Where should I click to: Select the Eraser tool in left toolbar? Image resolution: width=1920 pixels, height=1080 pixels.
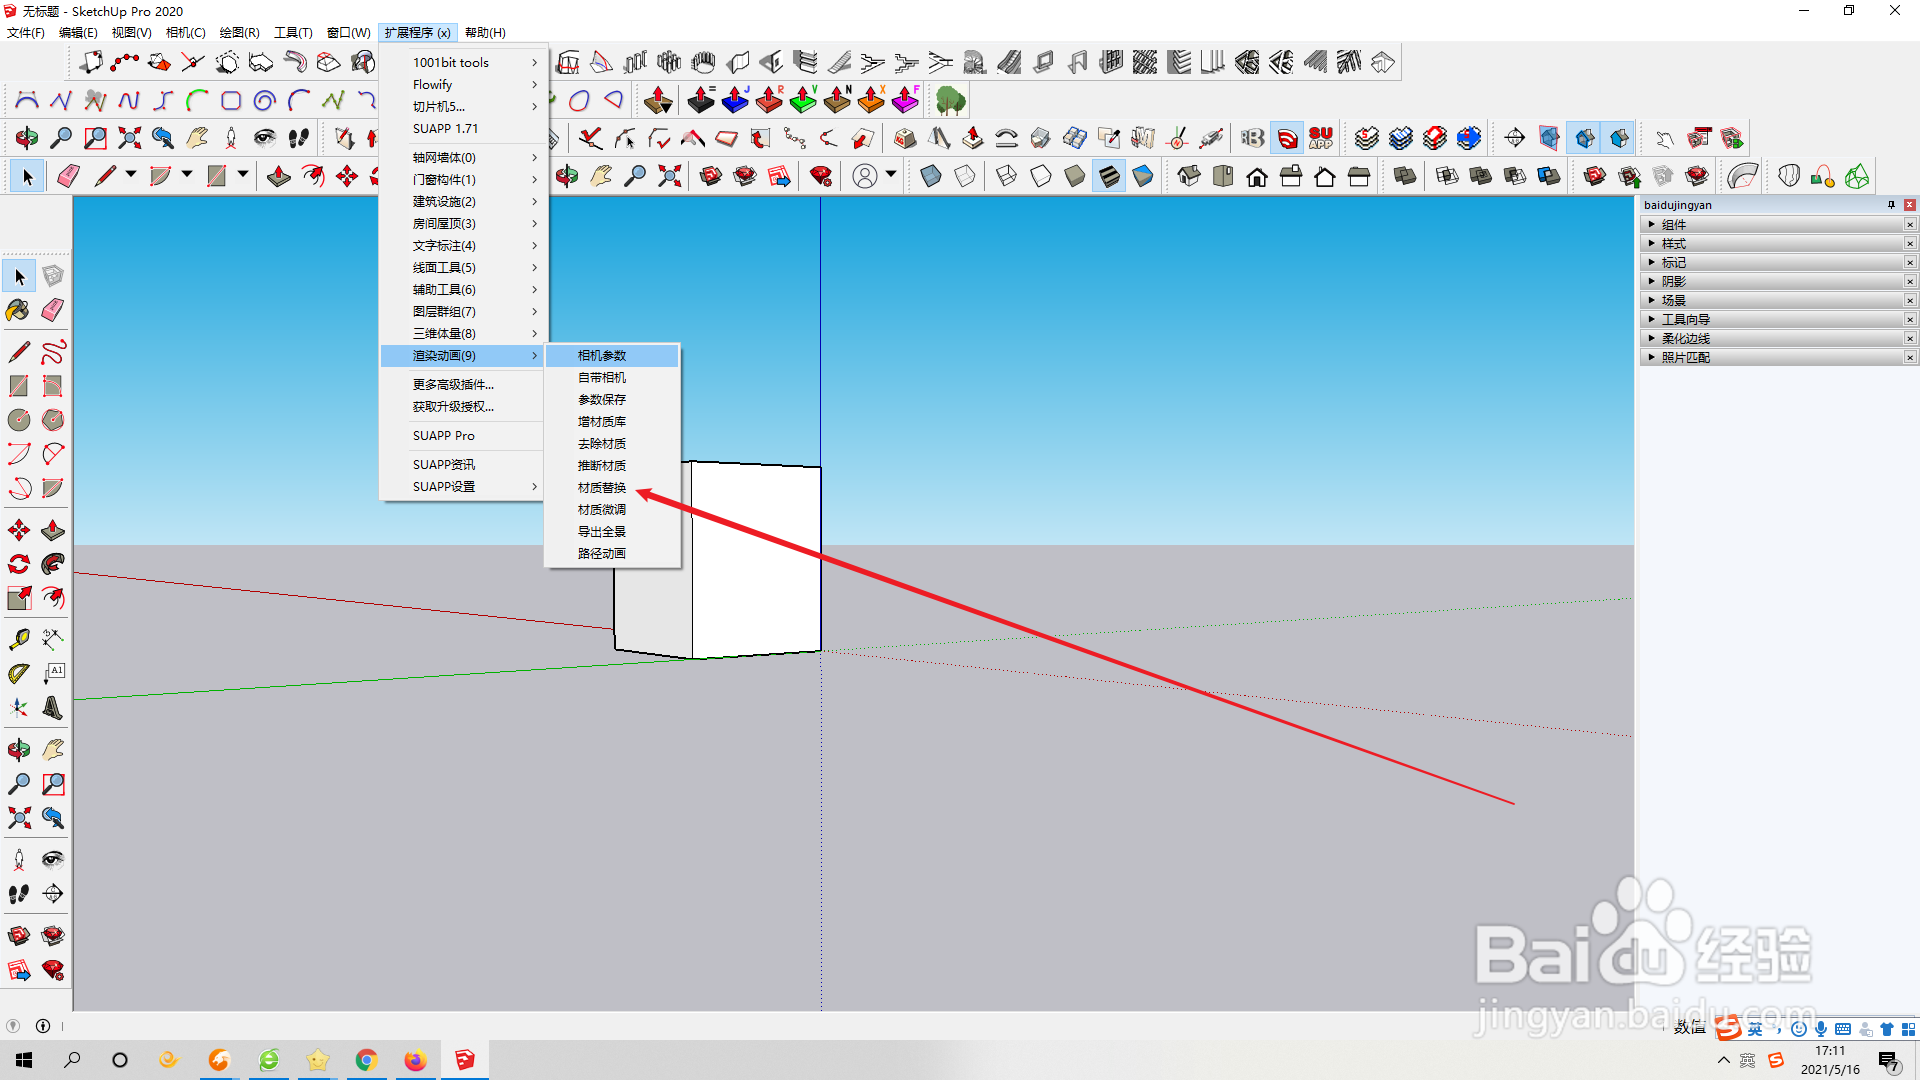pyautogui.click(x=53, y=311)
